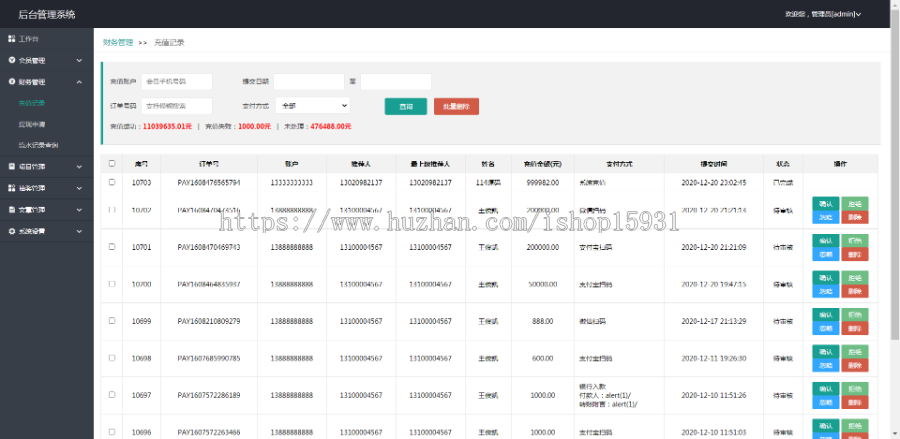Click the 系统设置 gear icon
Image resolution: width=900 pixels, height=439 pixels.
click(x=12, y=231)
